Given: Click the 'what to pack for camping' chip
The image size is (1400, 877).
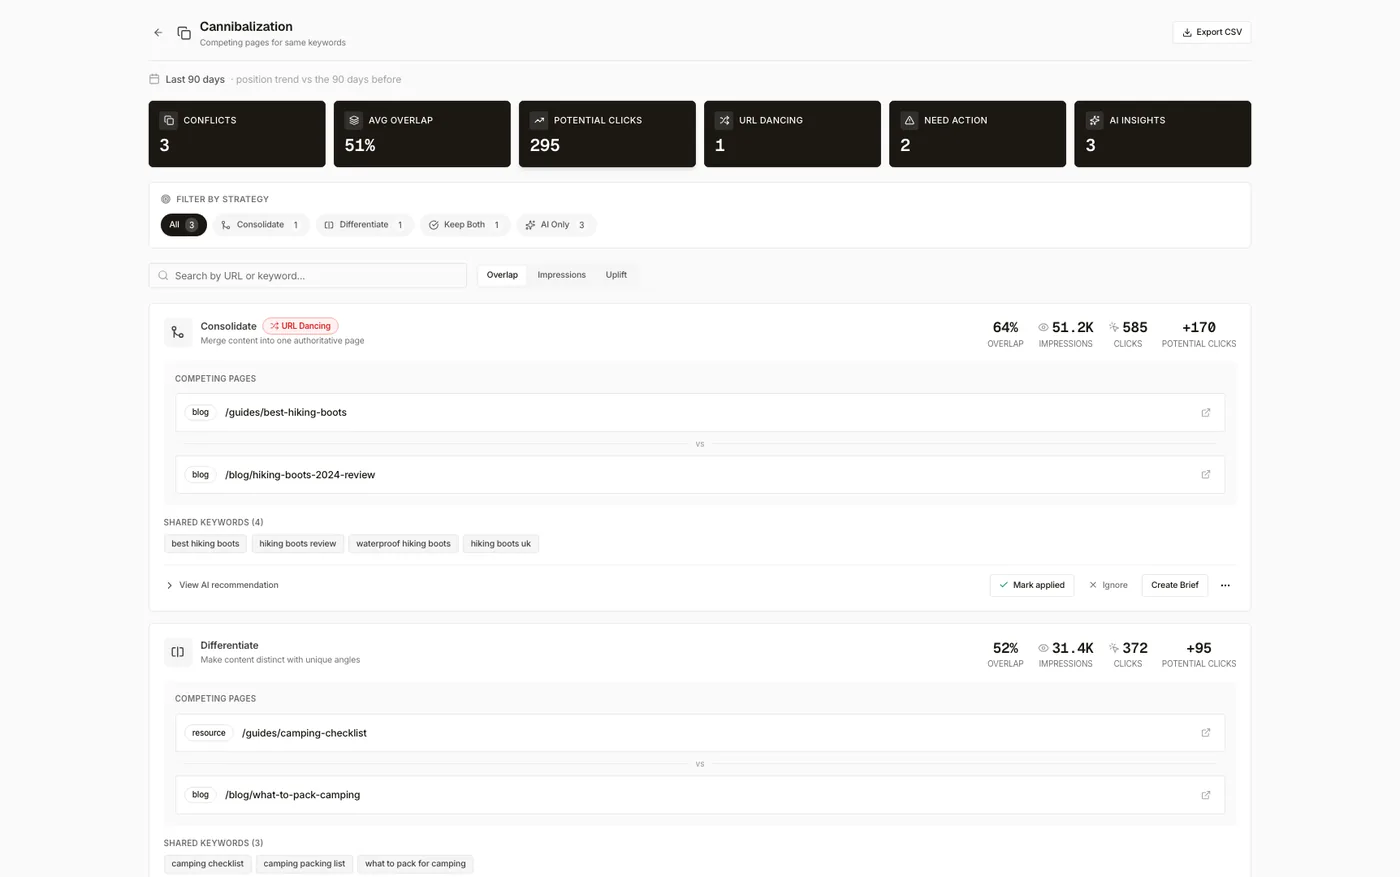Looking at the screenshot, I should coord(415,864).
